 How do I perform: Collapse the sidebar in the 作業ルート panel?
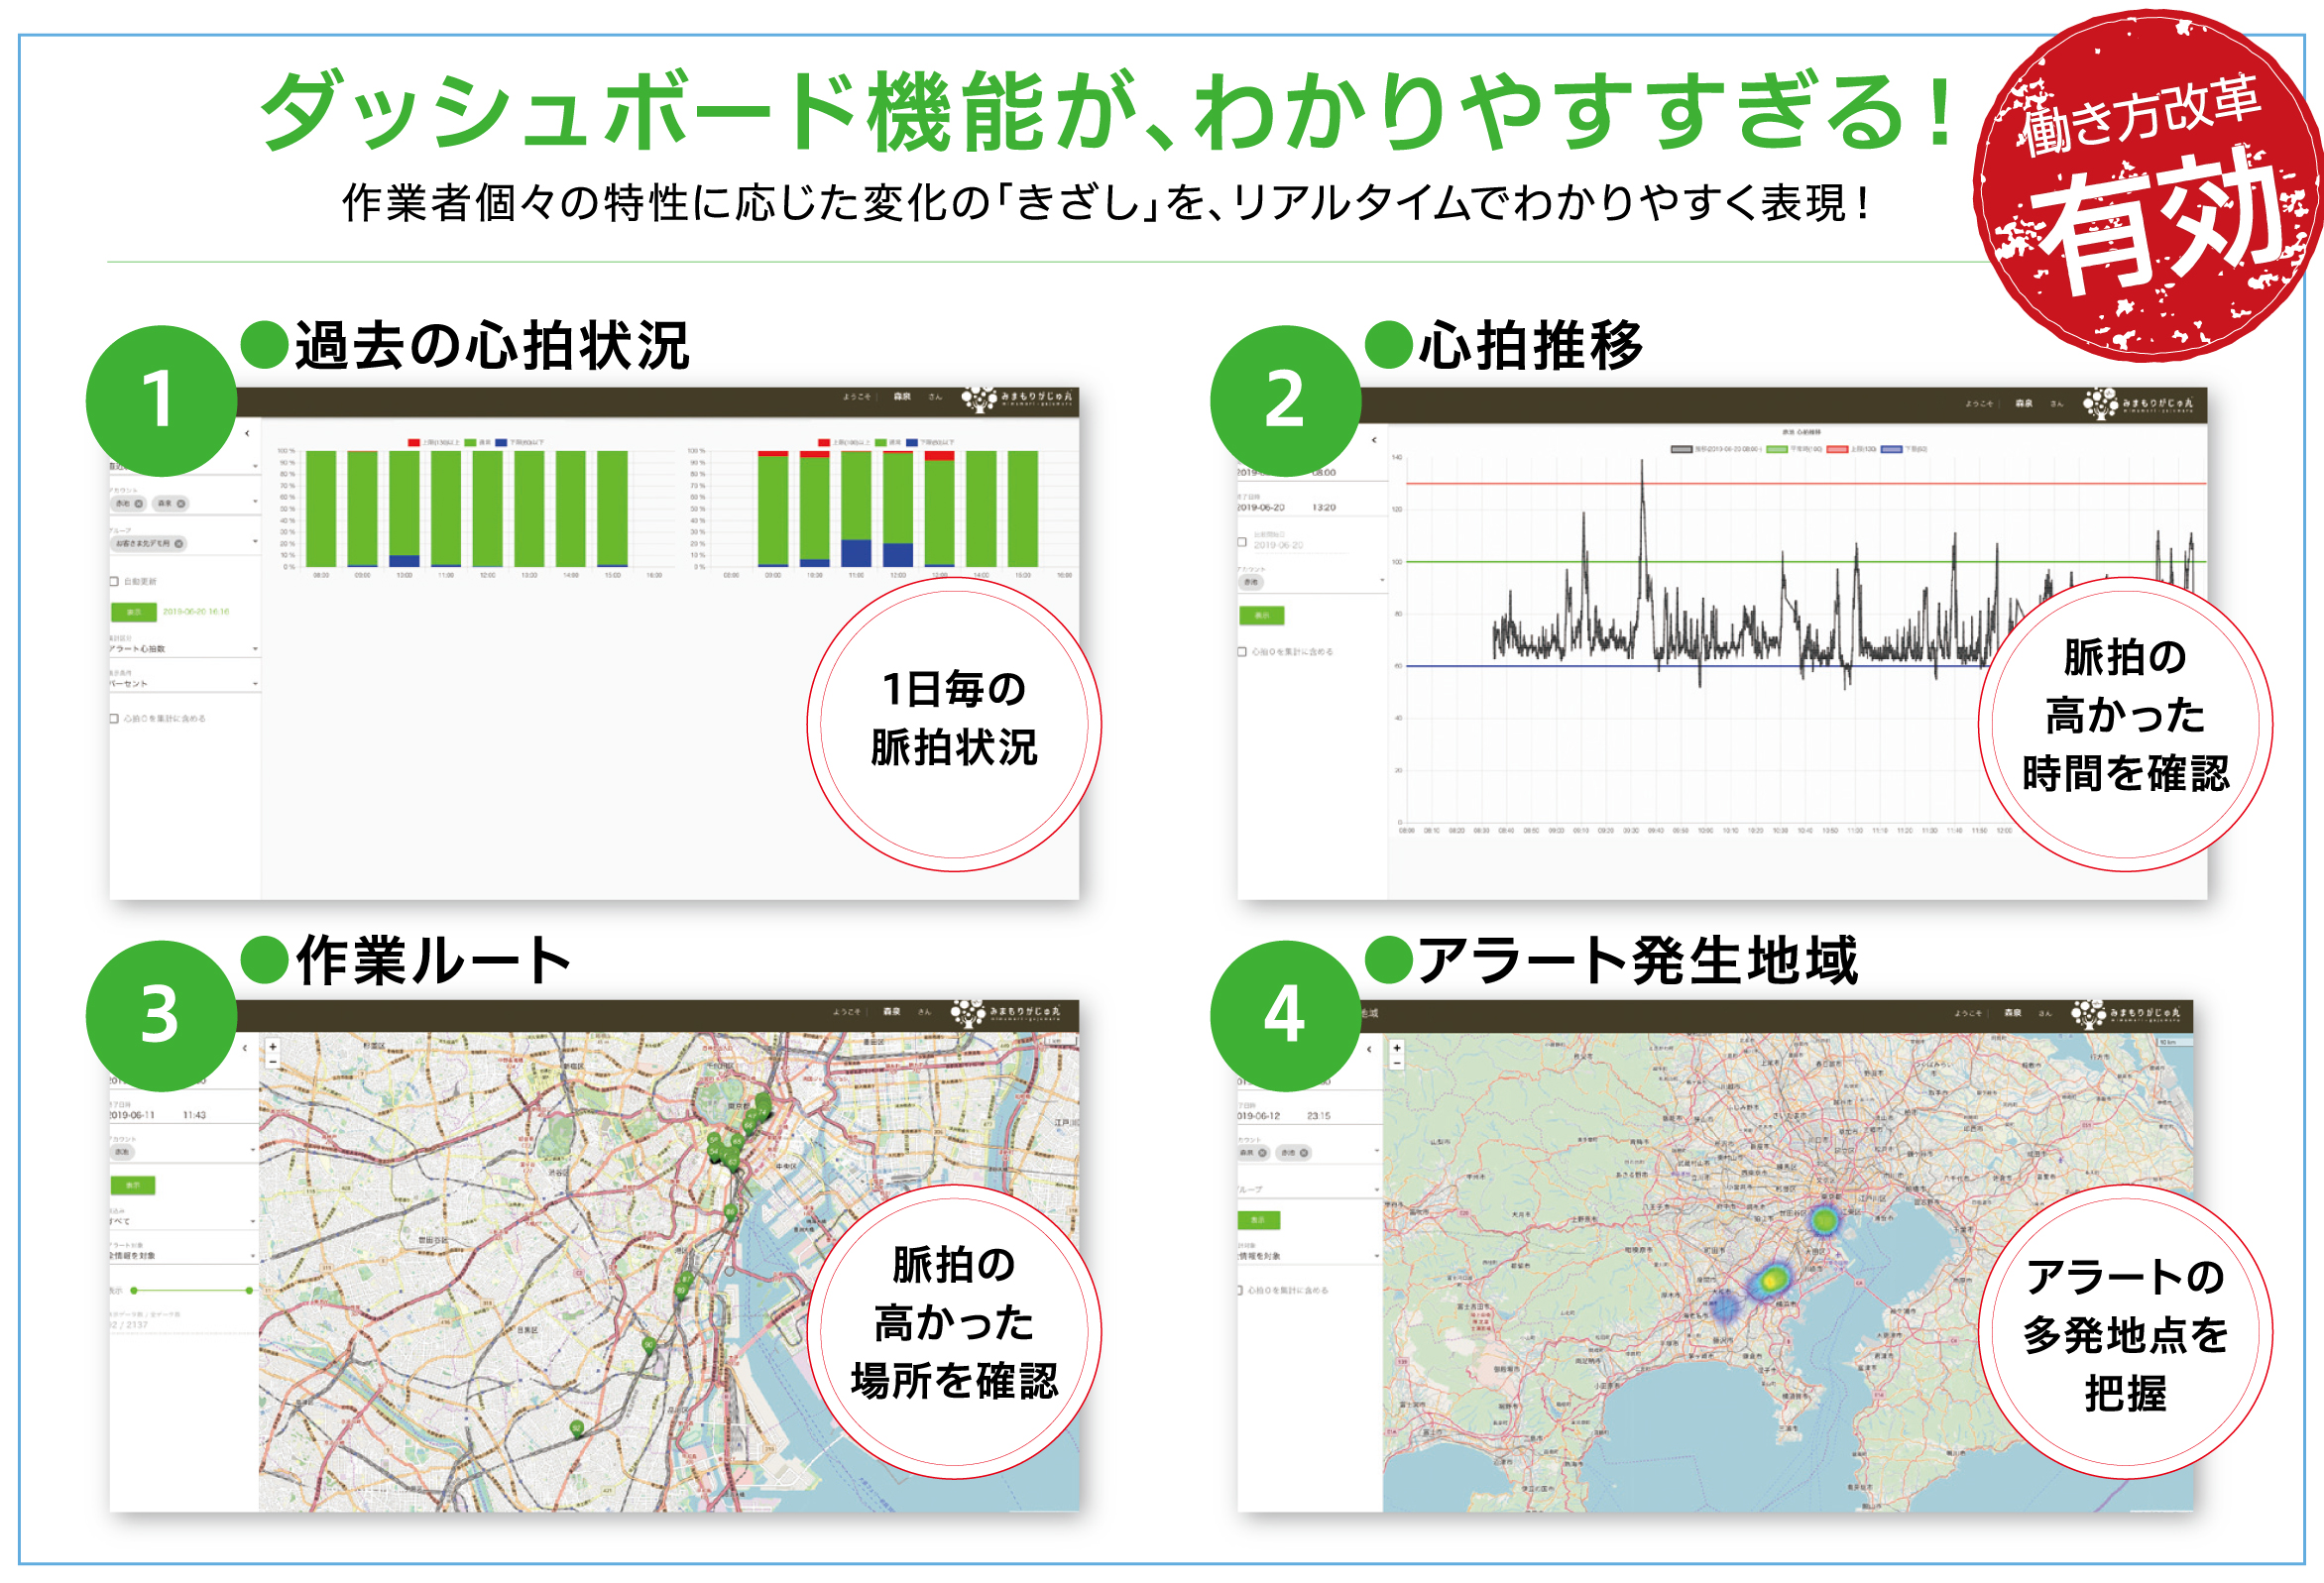click(x=245, y=1048)
